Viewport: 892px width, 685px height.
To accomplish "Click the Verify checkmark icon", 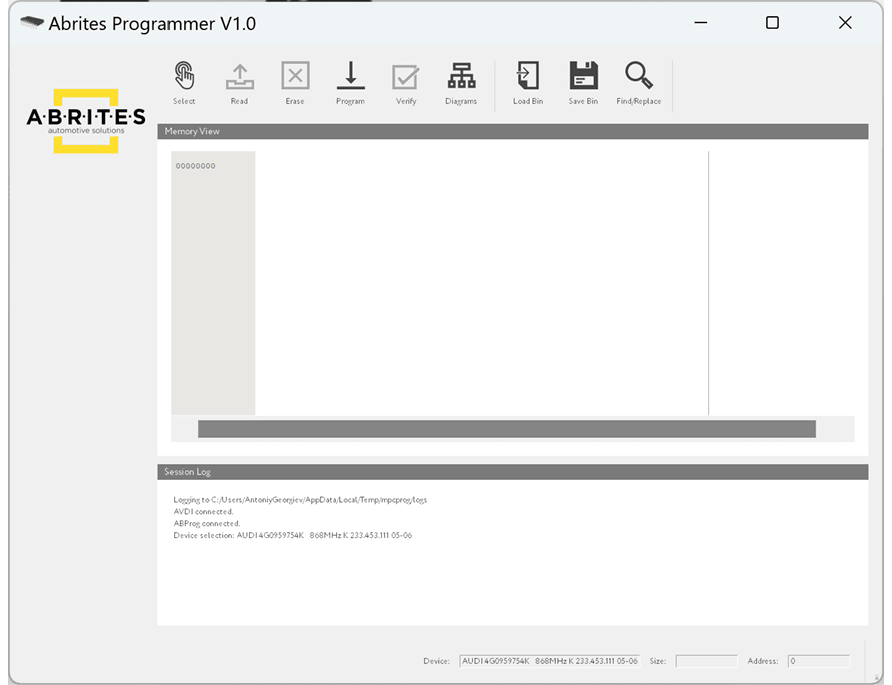I will pyautogui.click(x=405, y=78).
